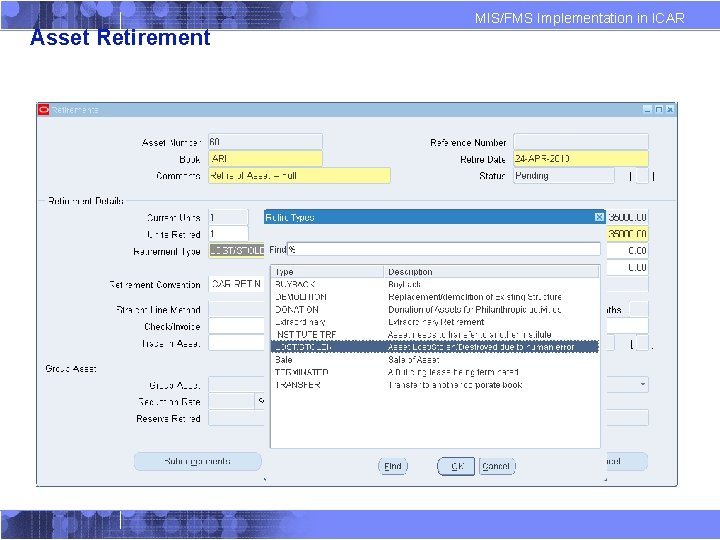Click the Reference Number field

pos(581,142)
